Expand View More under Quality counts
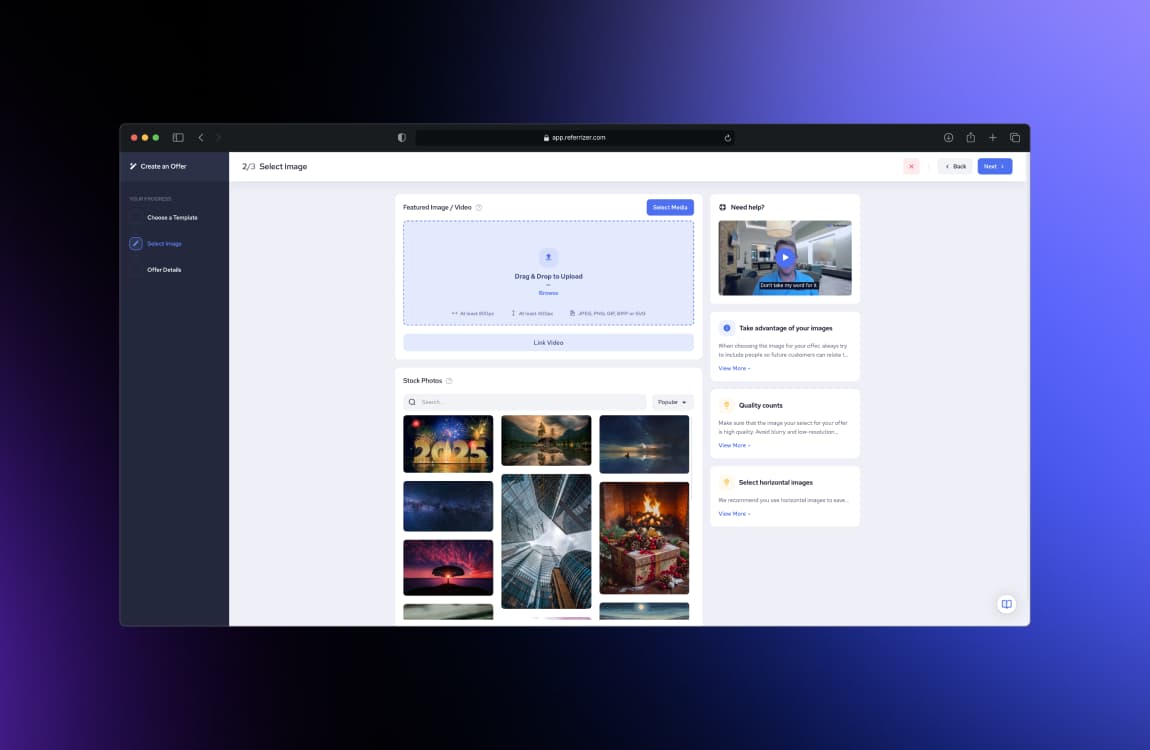The width and height of the screenshot is (1150, 750). [734, 445]
